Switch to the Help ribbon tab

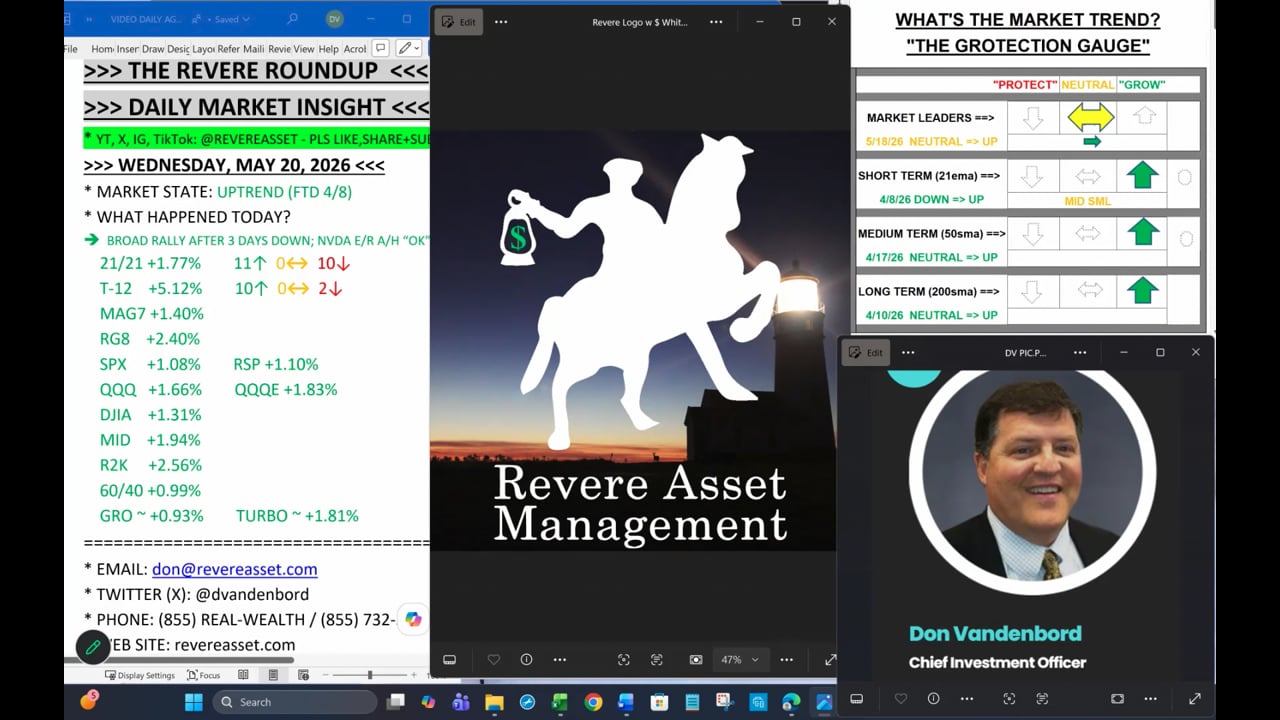click(x=328, y=49)
